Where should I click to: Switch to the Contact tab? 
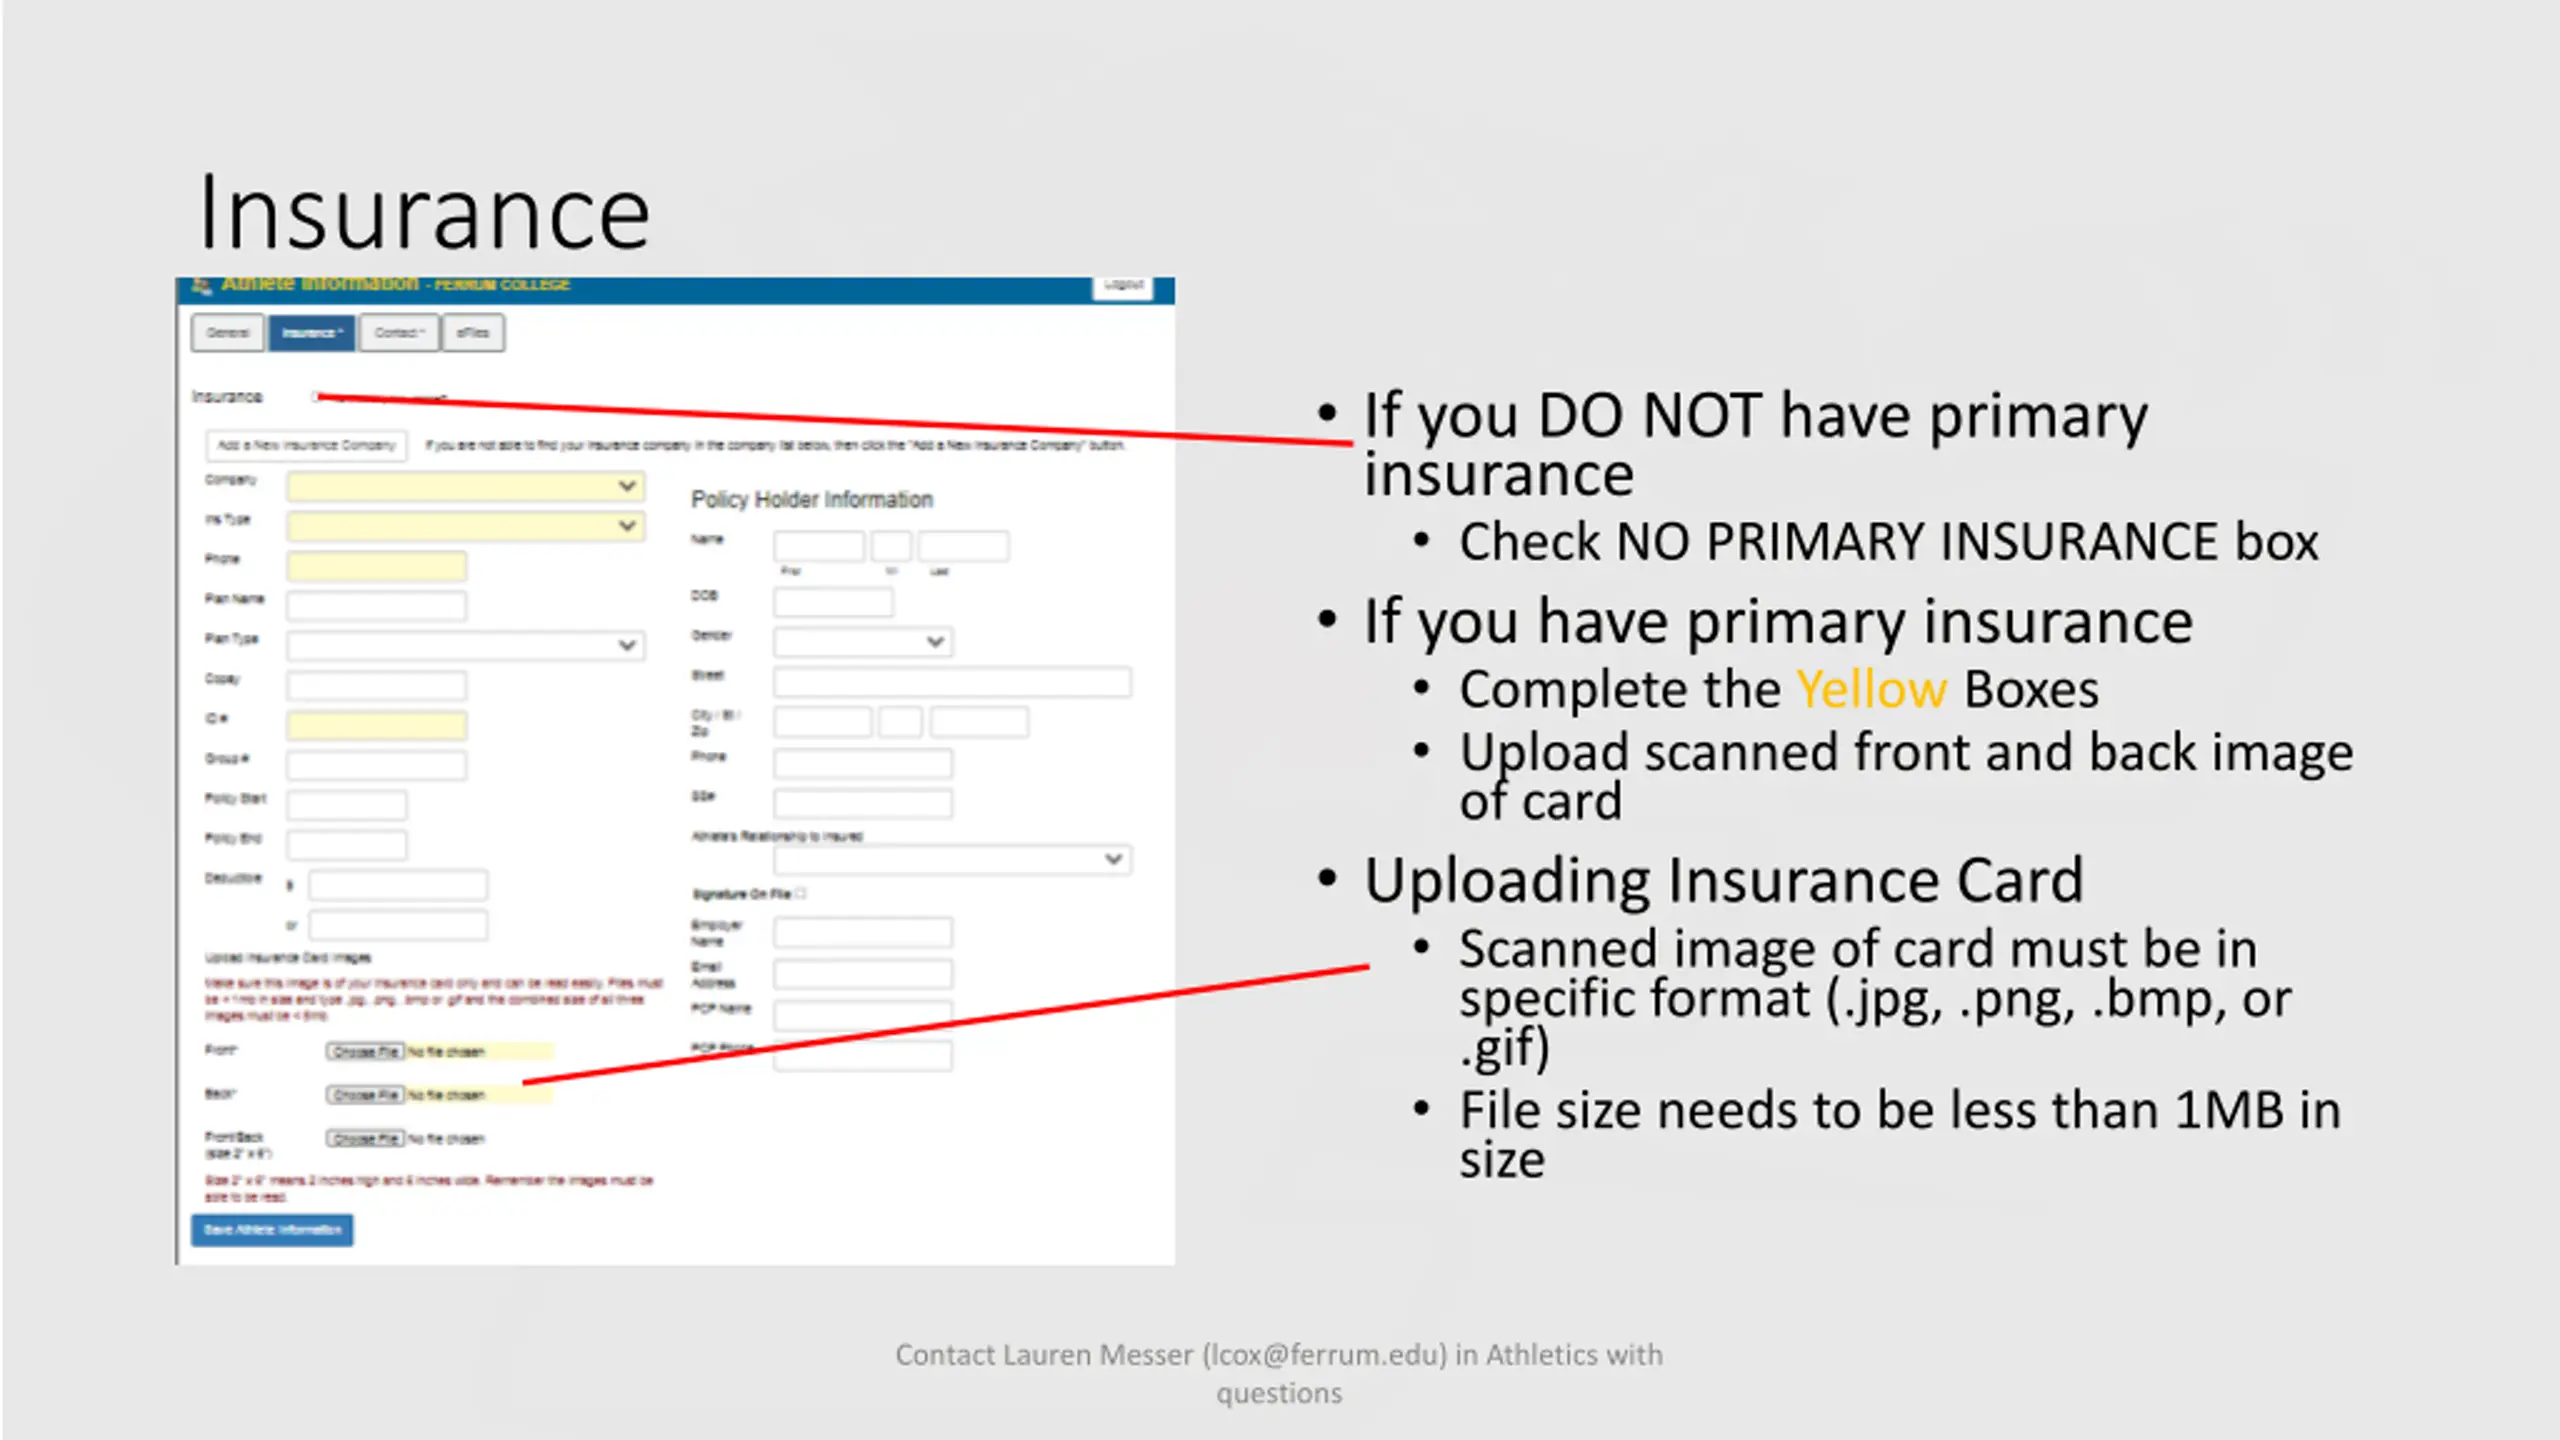(399, 333)
